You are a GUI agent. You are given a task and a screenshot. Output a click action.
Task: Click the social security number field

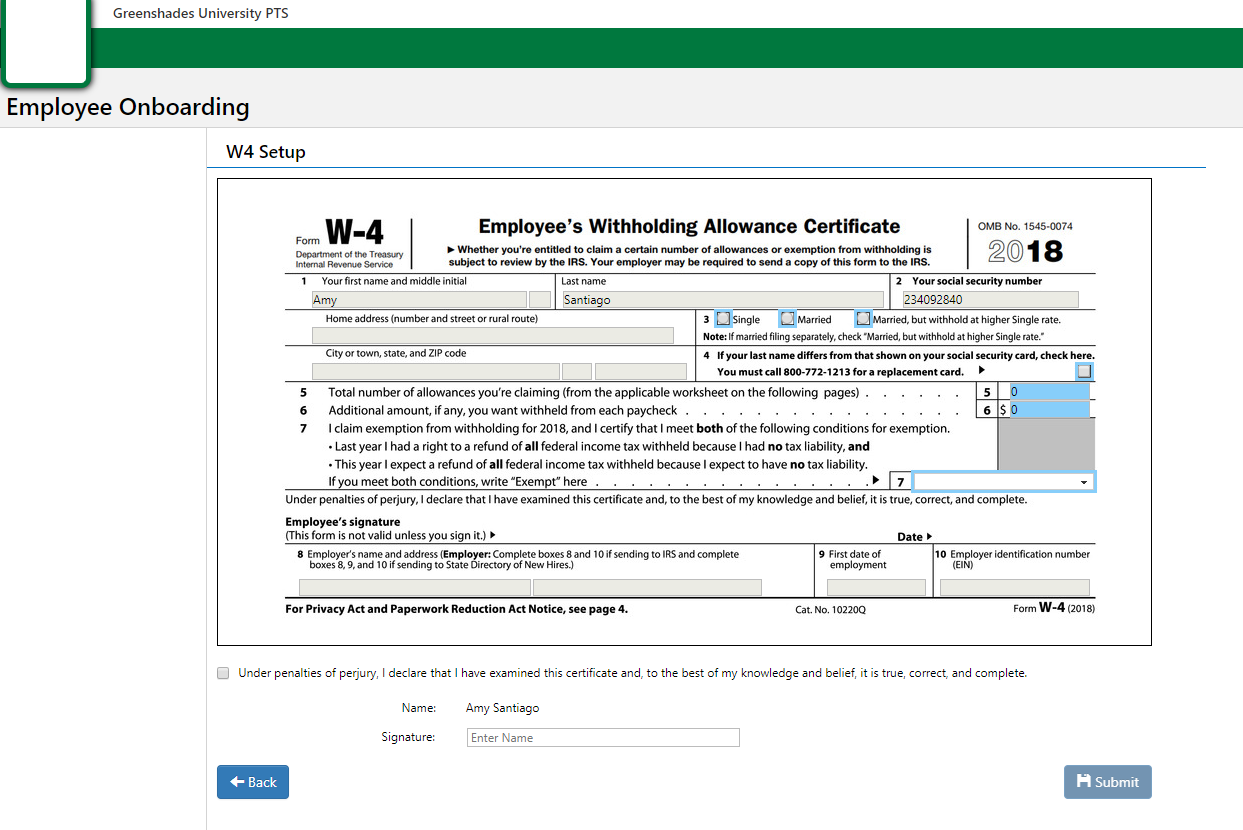pyautogui.click(x=990, y=299)
